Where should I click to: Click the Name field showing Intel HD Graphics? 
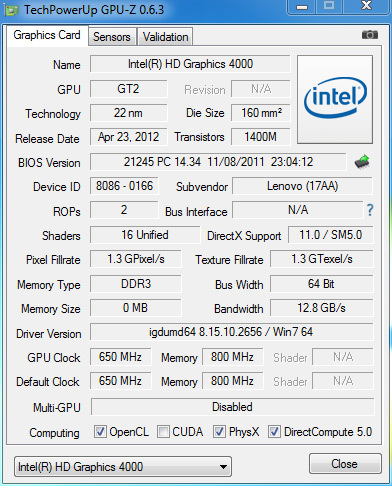(x=190, y=64)
